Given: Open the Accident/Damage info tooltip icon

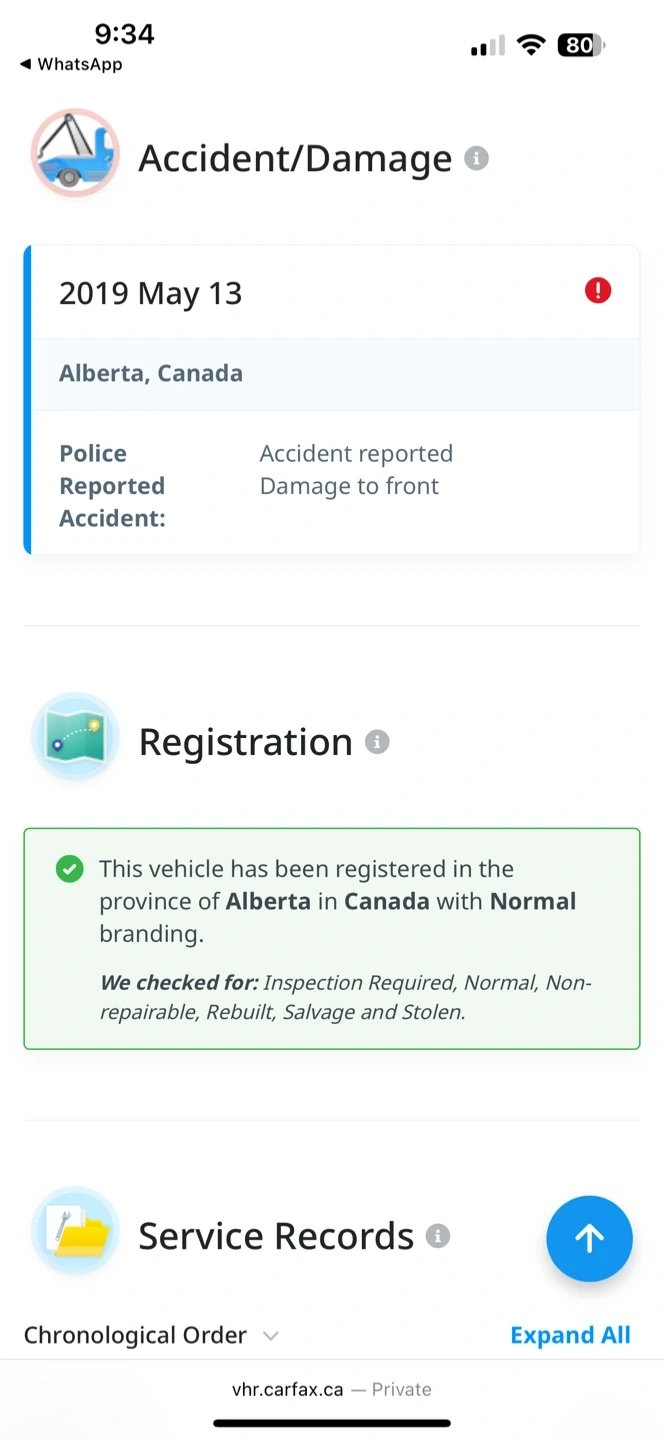Looking at the screenshot, I should (x=477, y=158).
